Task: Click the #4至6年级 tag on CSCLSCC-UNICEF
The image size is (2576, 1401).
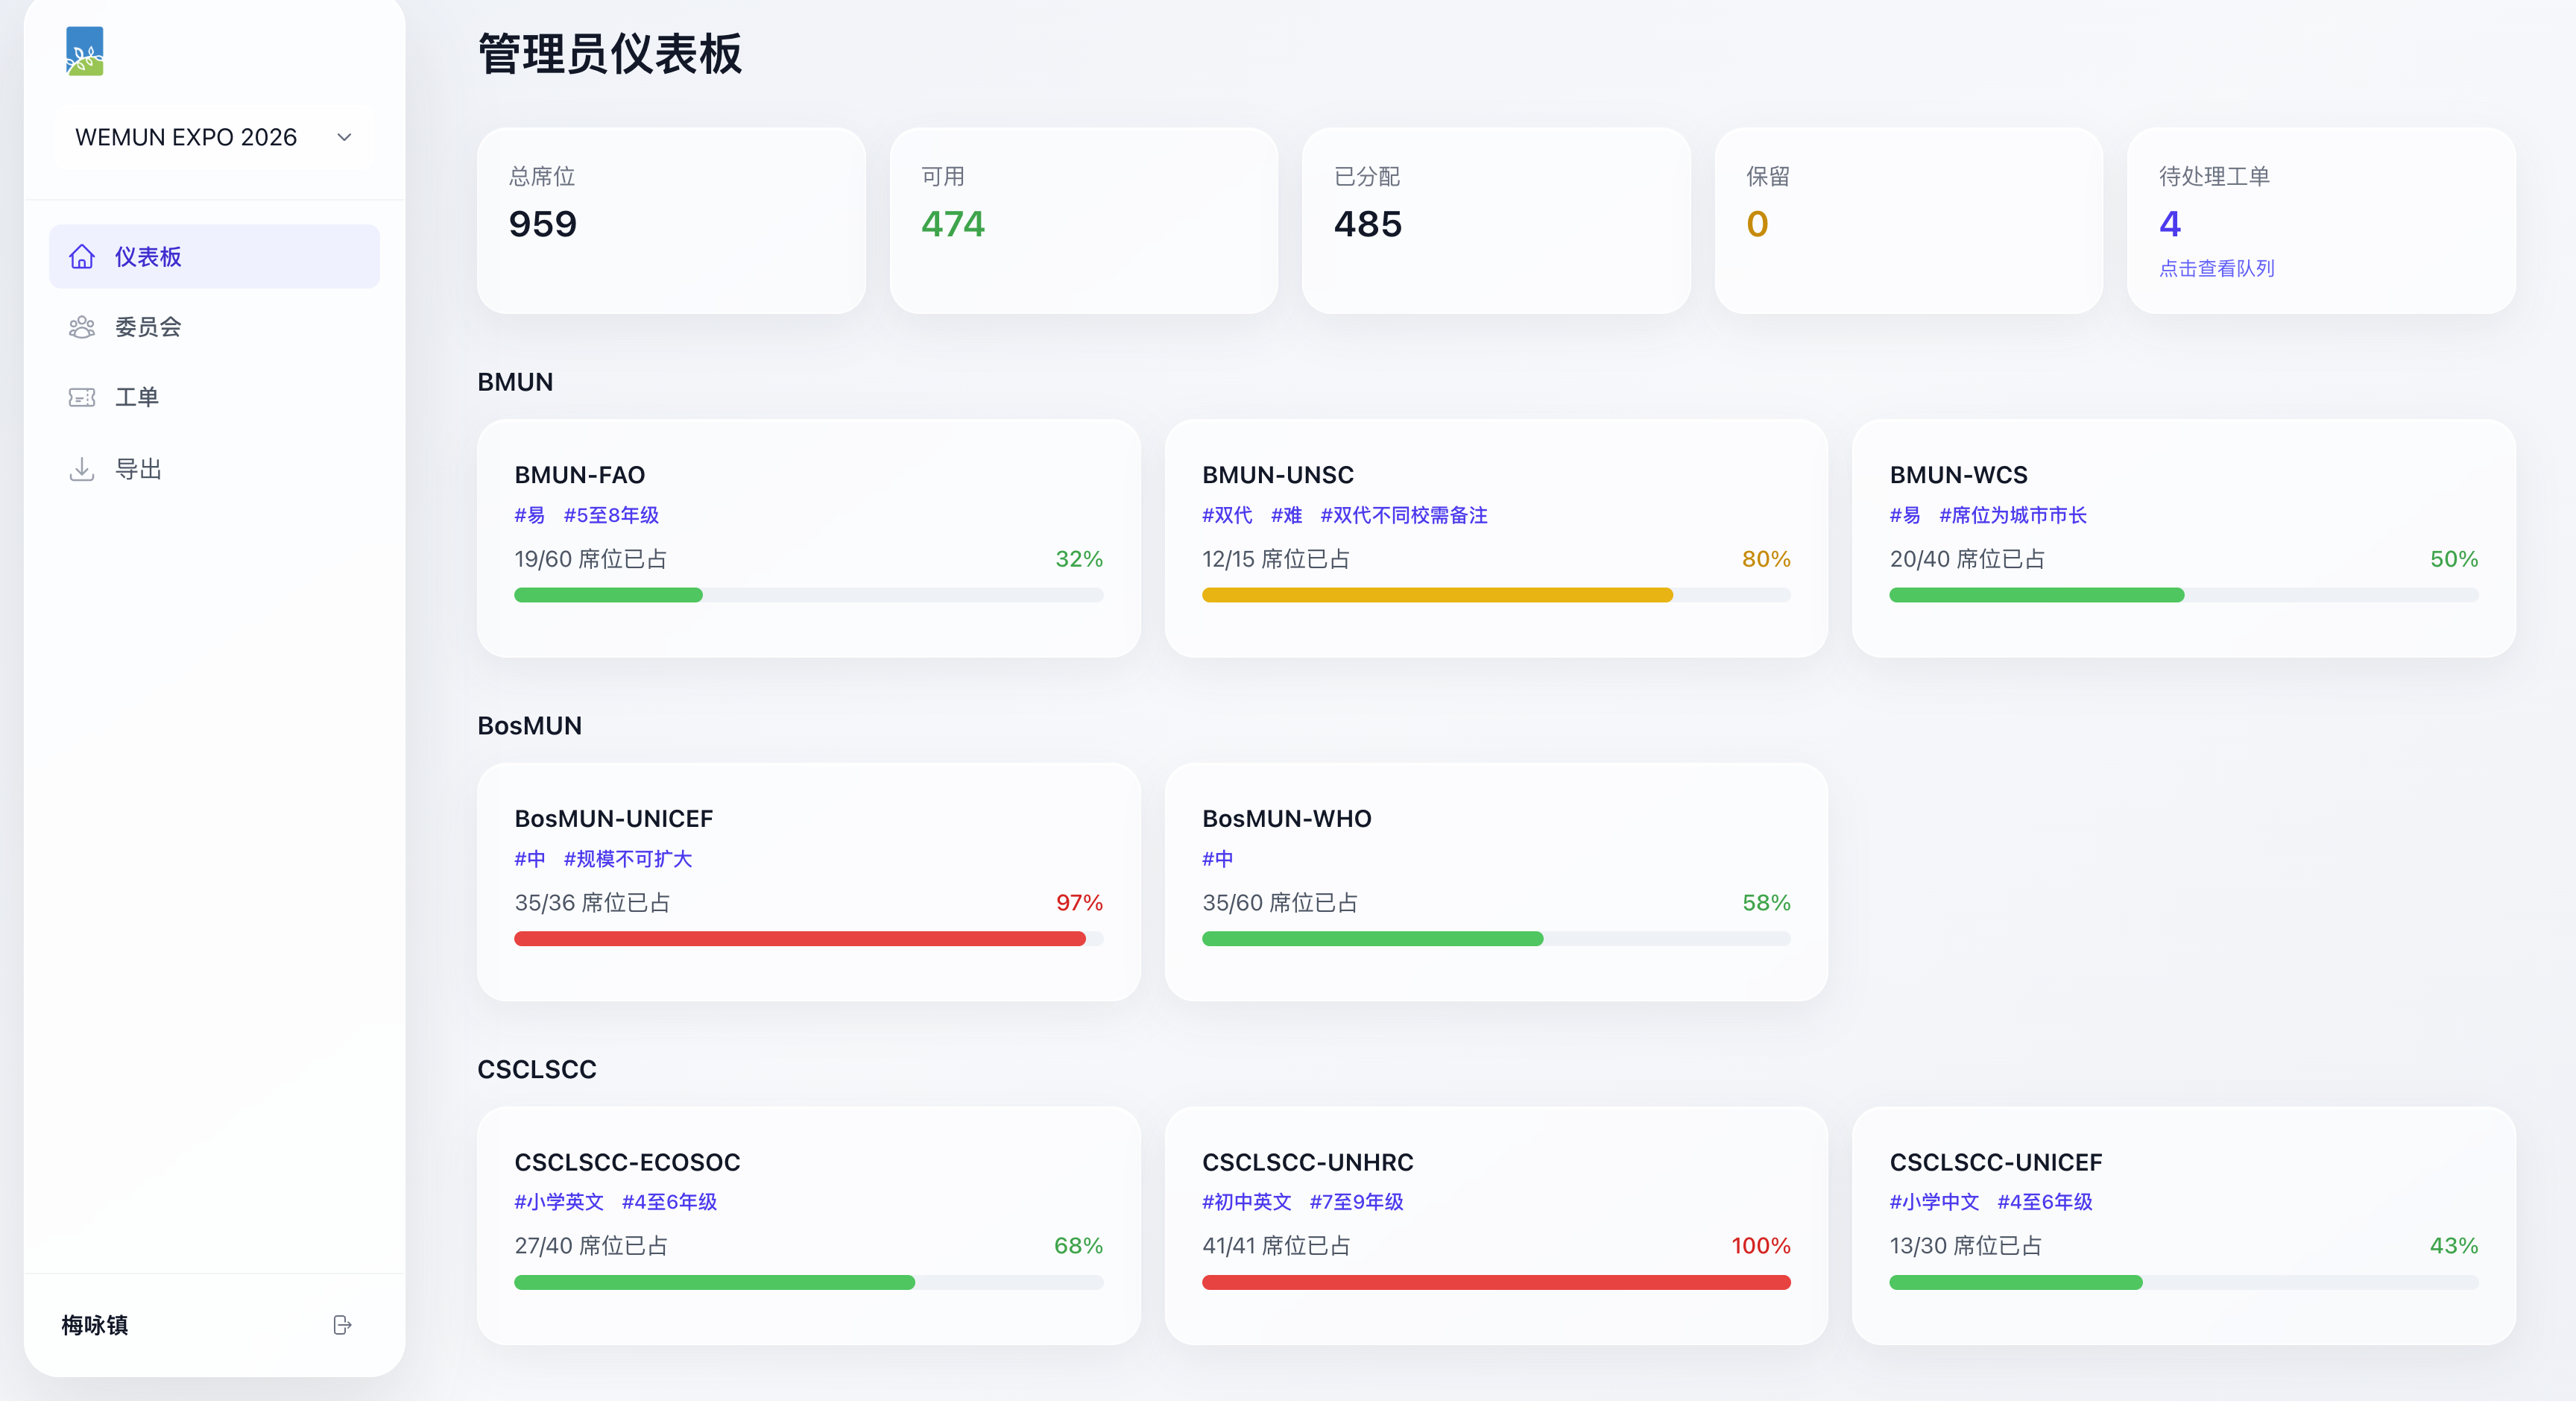Action: (2045, 1202)
